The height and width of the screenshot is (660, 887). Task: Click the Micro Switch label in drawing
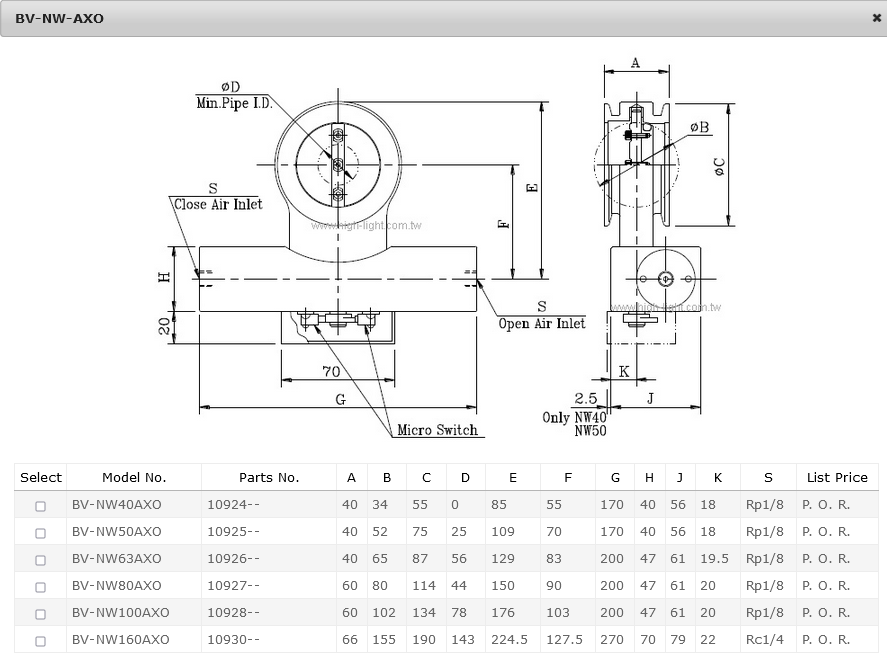(x=437, y=430)
